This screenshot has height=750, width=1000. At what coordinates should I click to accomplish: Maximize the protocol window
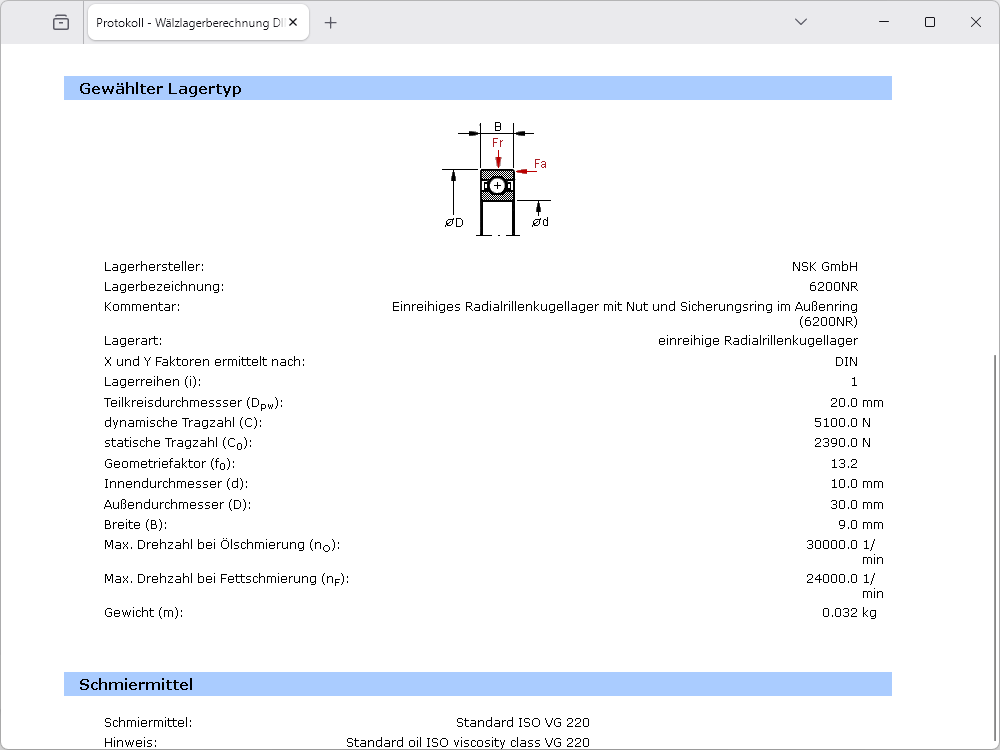coord(930,22)
